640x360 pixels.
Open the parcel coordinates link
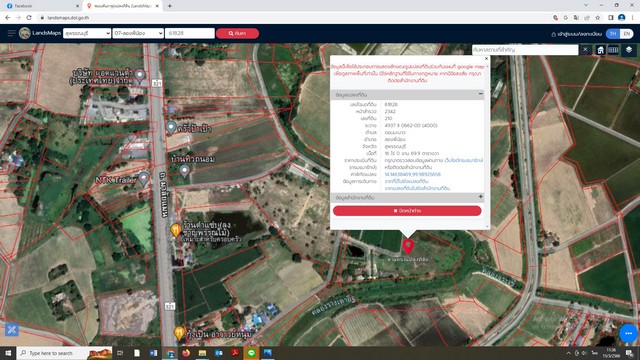point(412,174)
